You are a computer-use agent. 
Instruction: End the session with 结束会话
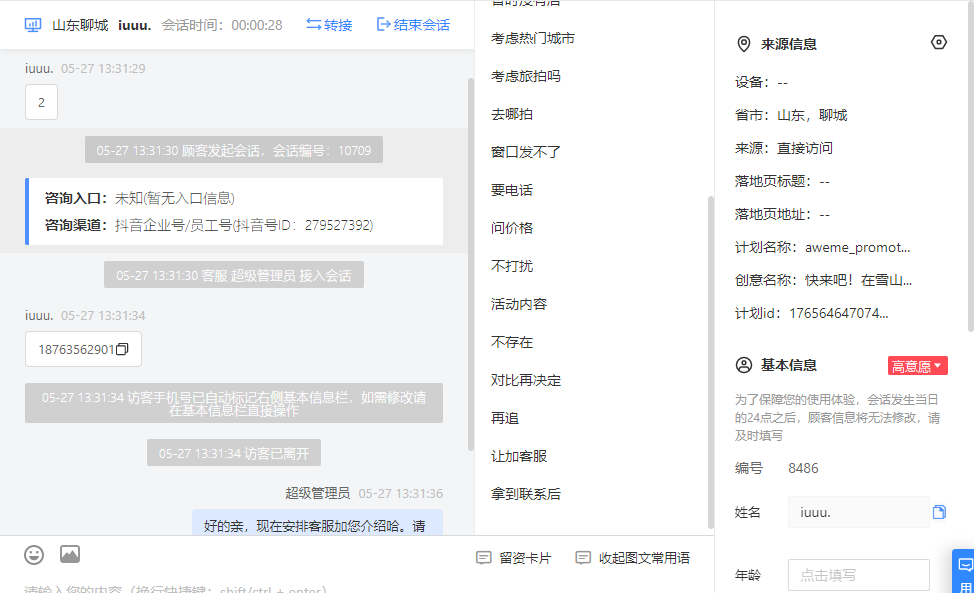[x=413, y=25]
